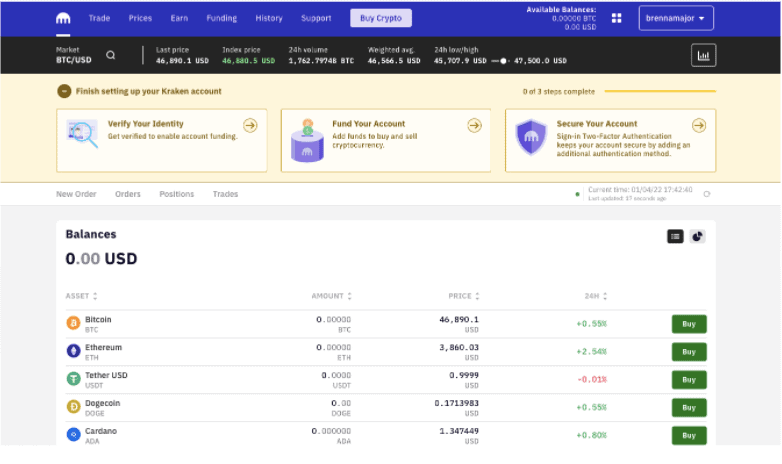Screen dimensions: 782x464
Task: Open the Secure Your Account card title
Action: [597, 124]
